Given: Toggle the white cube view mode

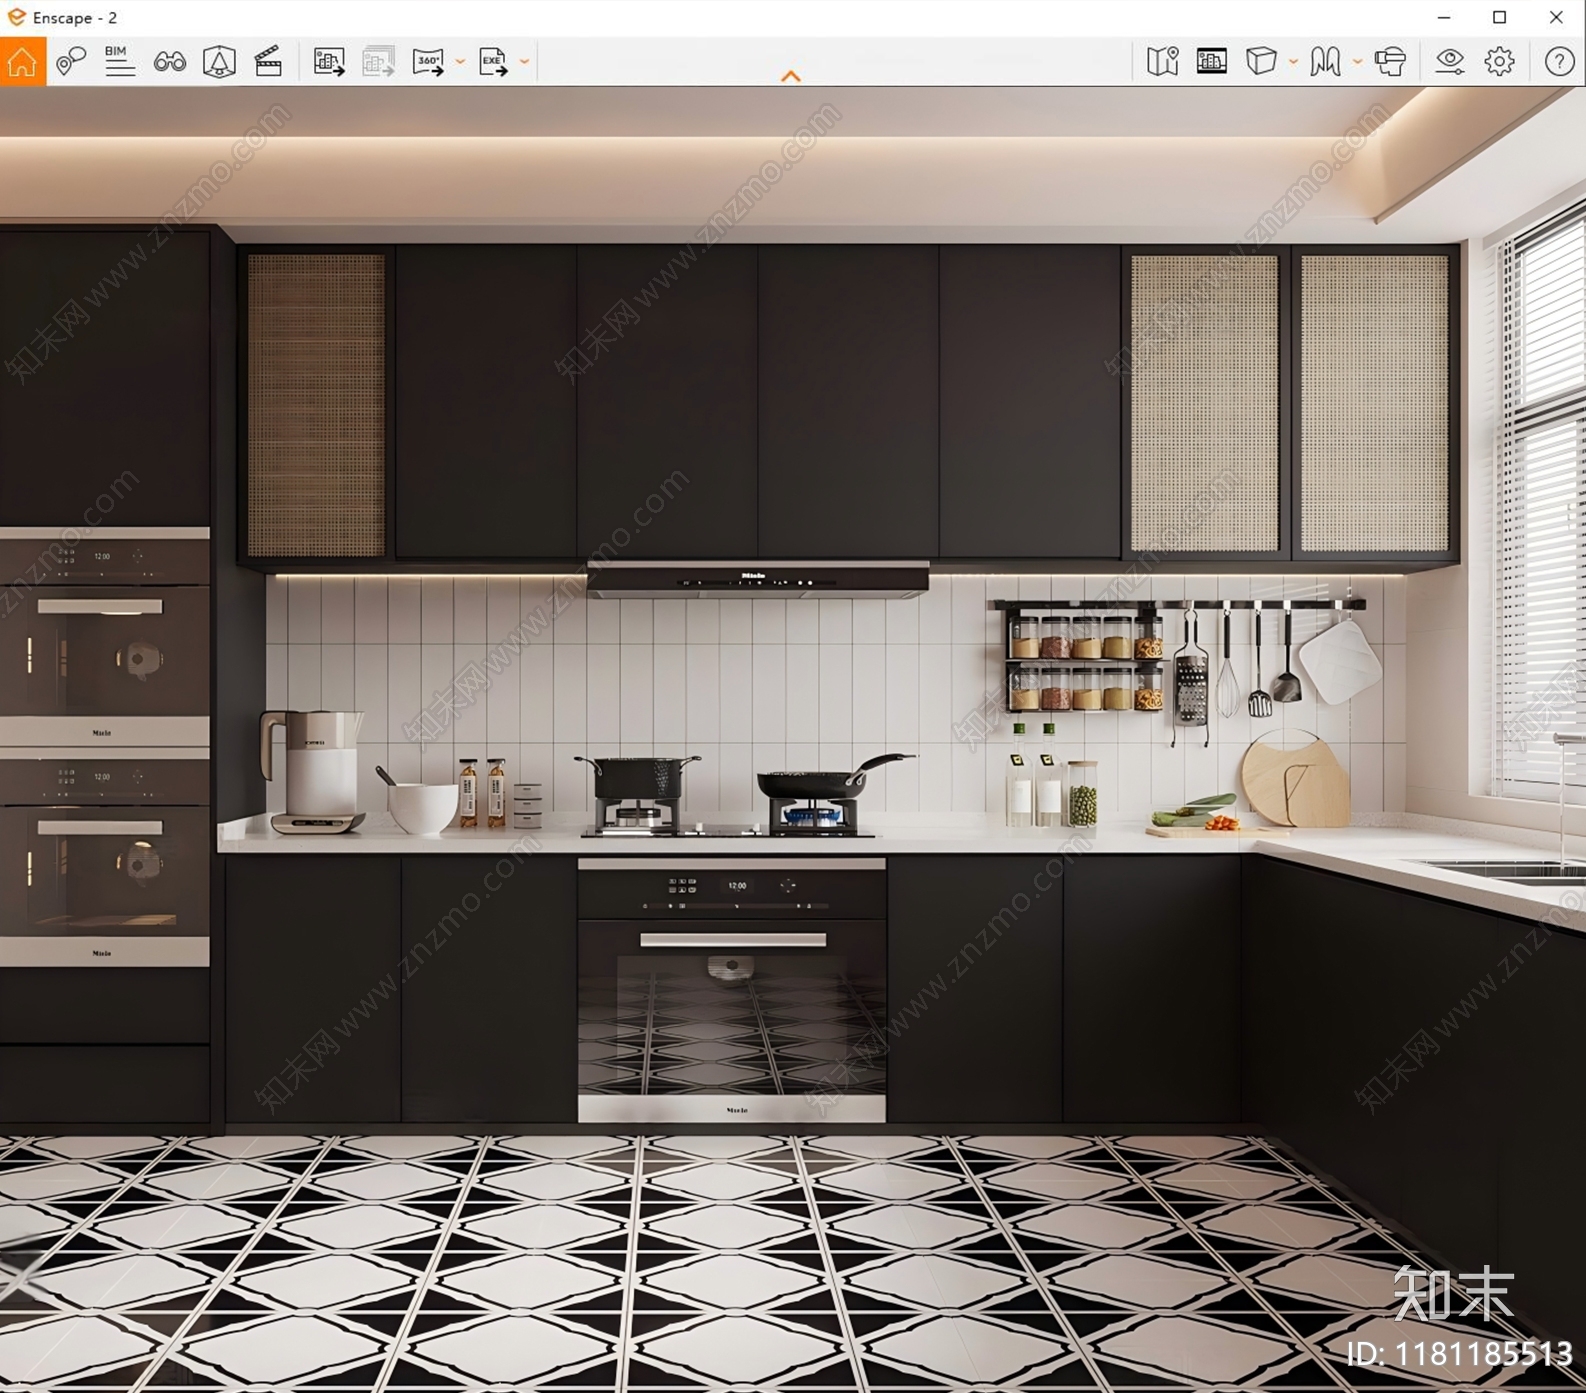Looking at the screenshot, I should [x=1261, y=62].
